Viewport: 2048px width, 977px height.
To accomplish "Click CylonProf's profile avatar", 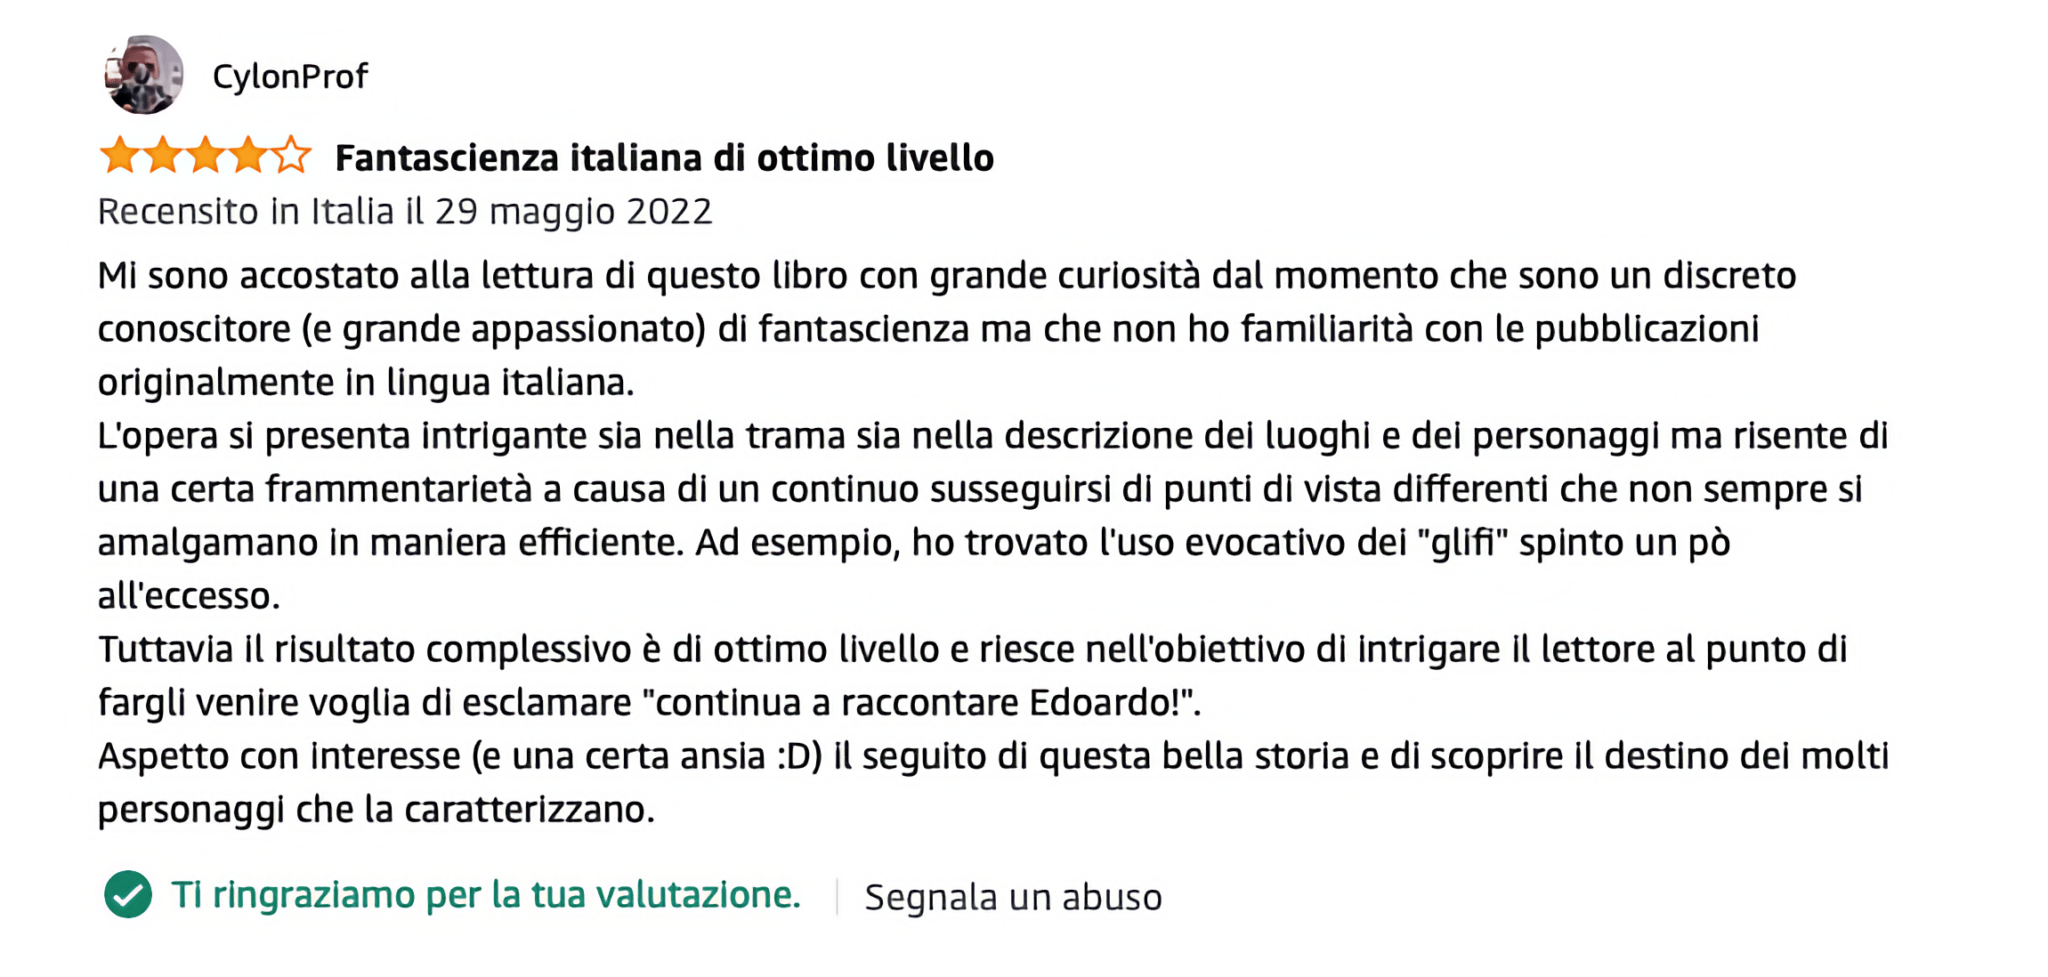I will pos(144,75).
